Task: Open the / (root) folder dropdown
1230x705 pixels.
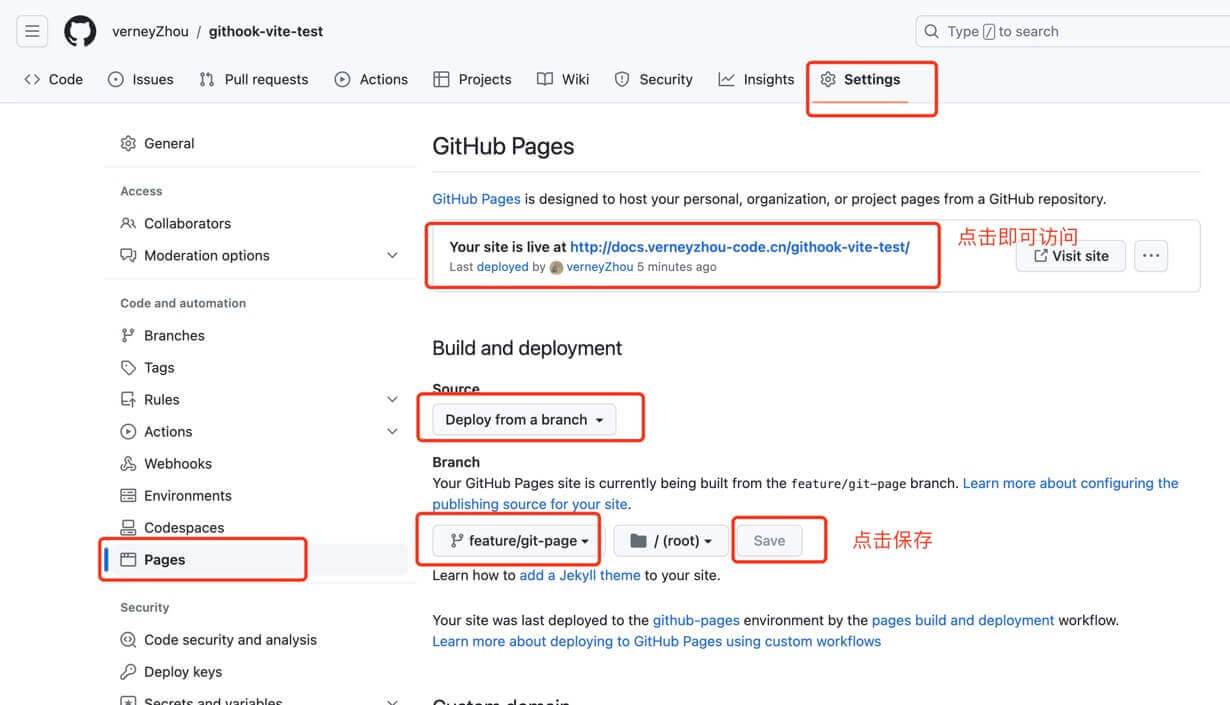Action: click(670, 541)
